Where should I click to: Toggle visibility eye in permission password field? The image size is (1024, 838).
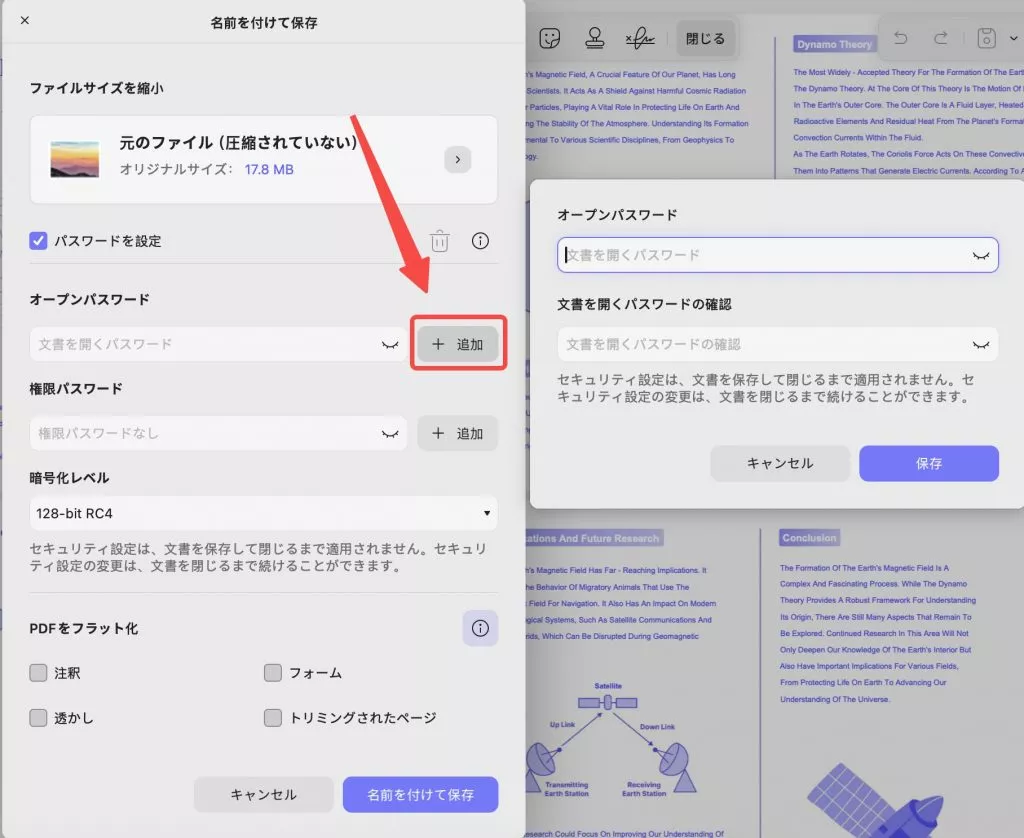(390, 434)
